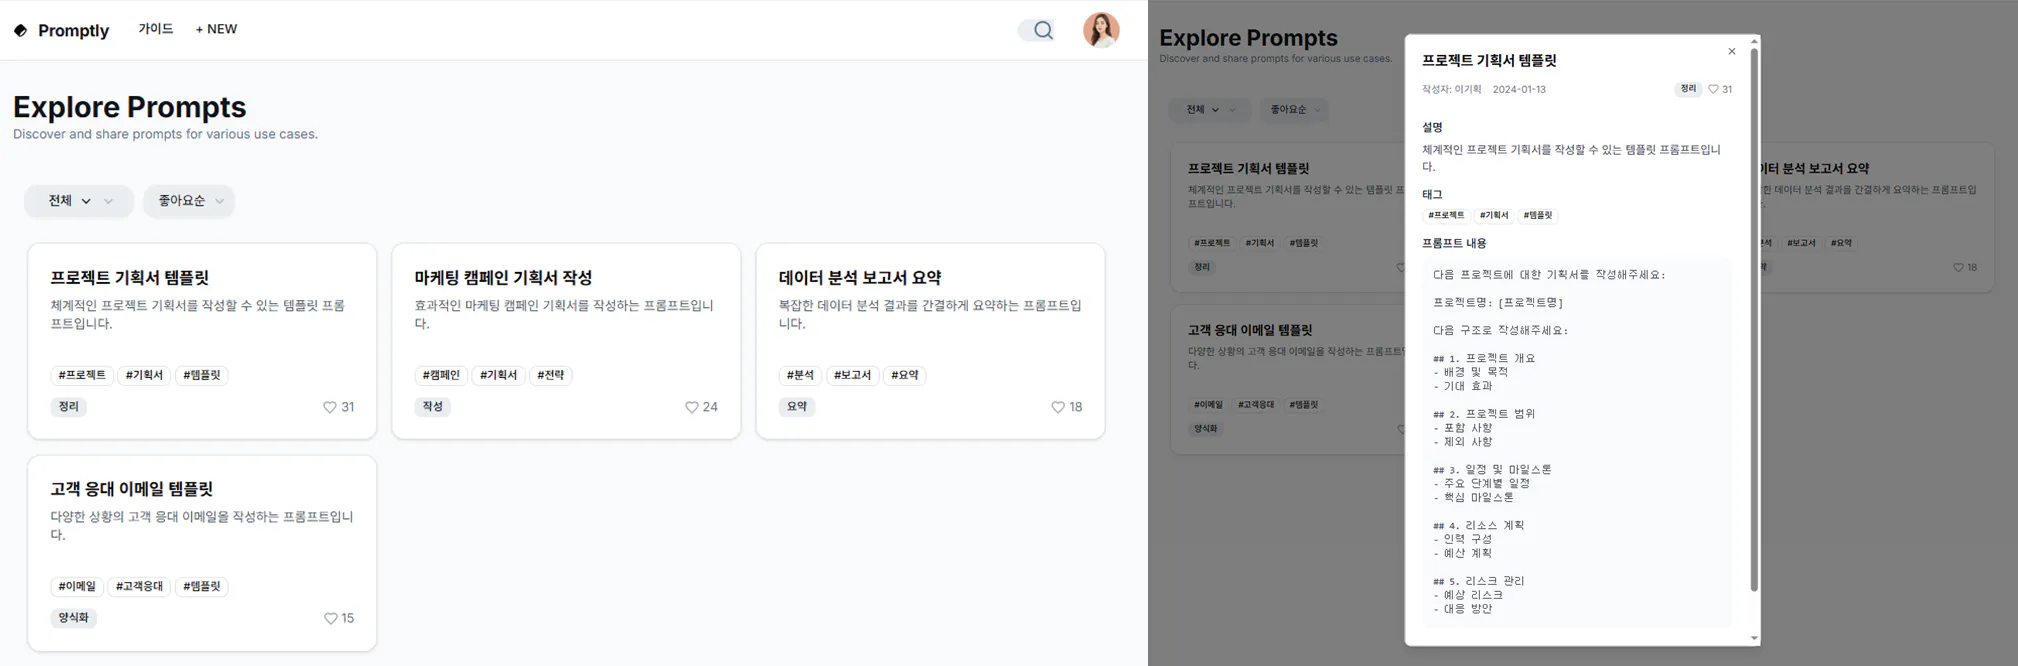Screen dimensions: 2018x666
Task: Open the 프로젝트 기획서 템플릿 card on left page
Action: pos(202,340)
